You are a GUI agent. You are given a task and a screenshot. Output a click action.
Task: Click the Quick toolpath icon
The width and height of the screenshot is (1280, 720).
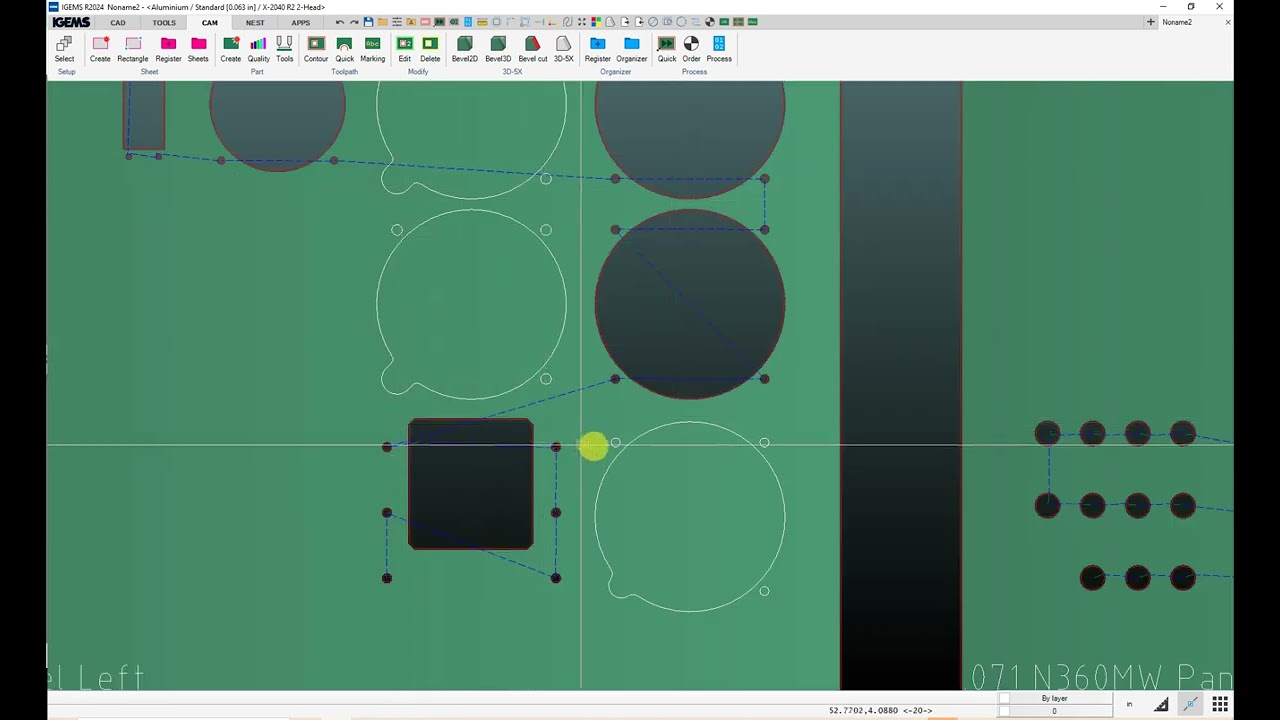(344, 49)
